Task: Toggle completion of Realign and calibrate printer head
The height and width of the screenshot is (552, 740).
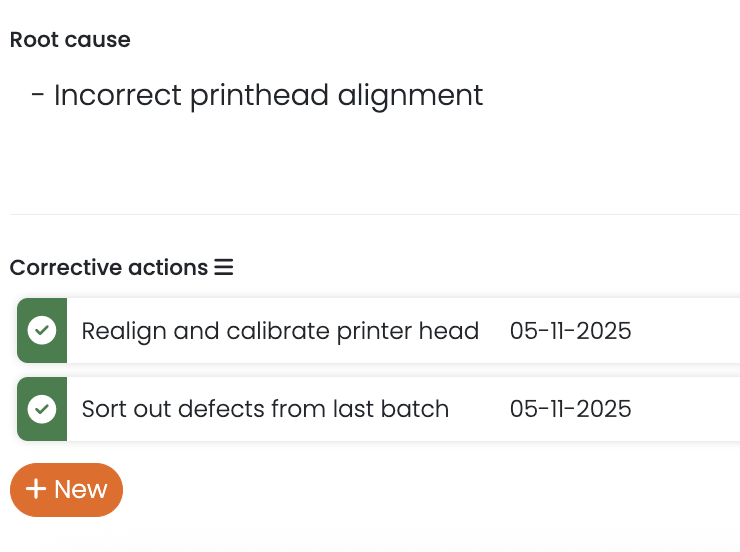Action: point(42,330)
